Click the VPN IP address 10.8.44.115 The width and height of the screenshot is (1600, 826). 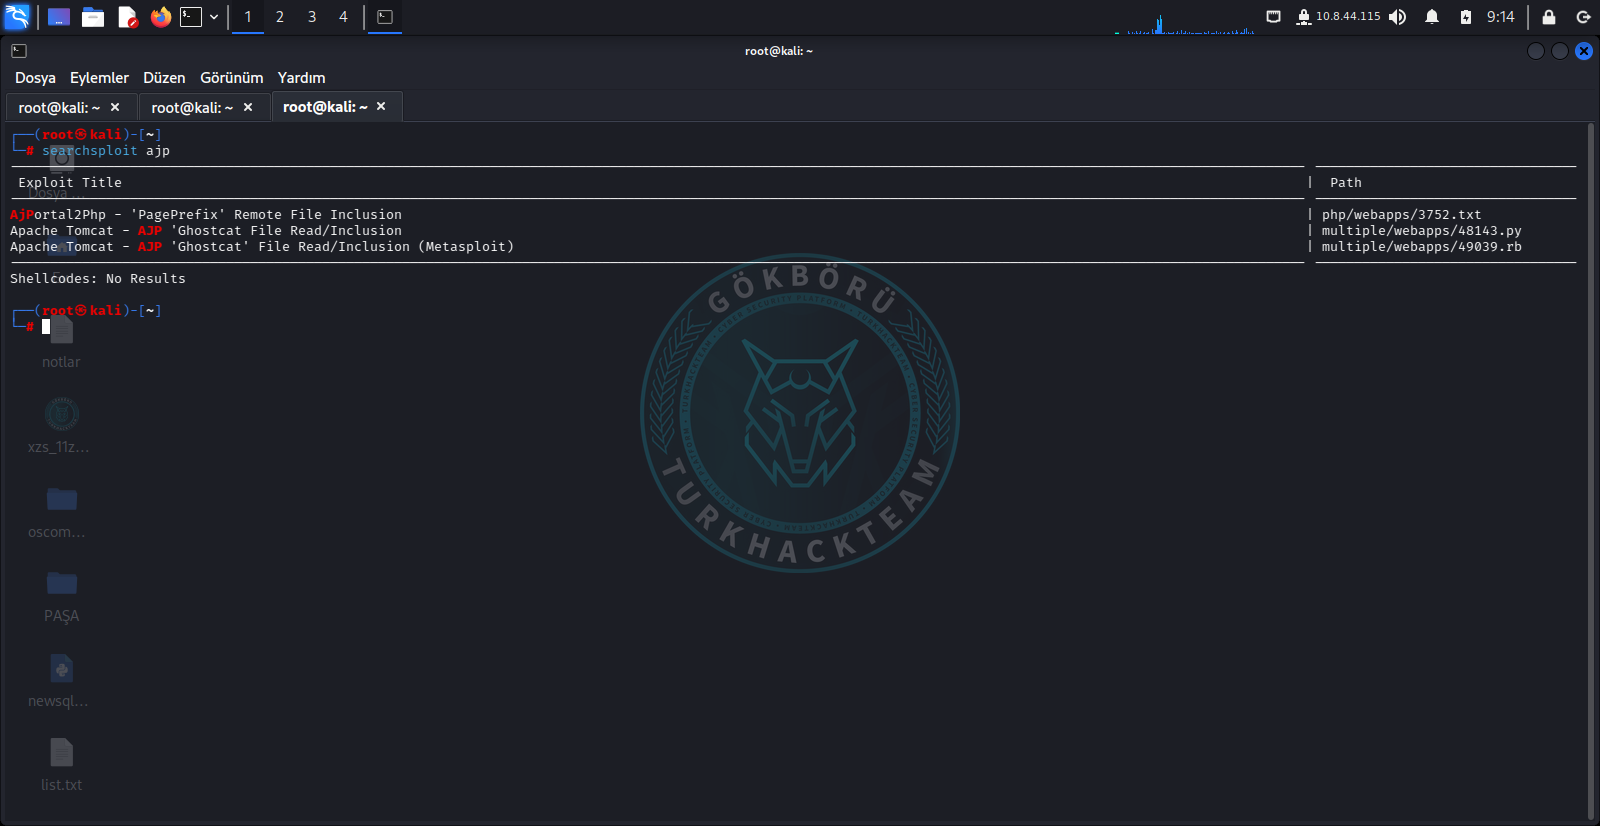(1348, 17)
